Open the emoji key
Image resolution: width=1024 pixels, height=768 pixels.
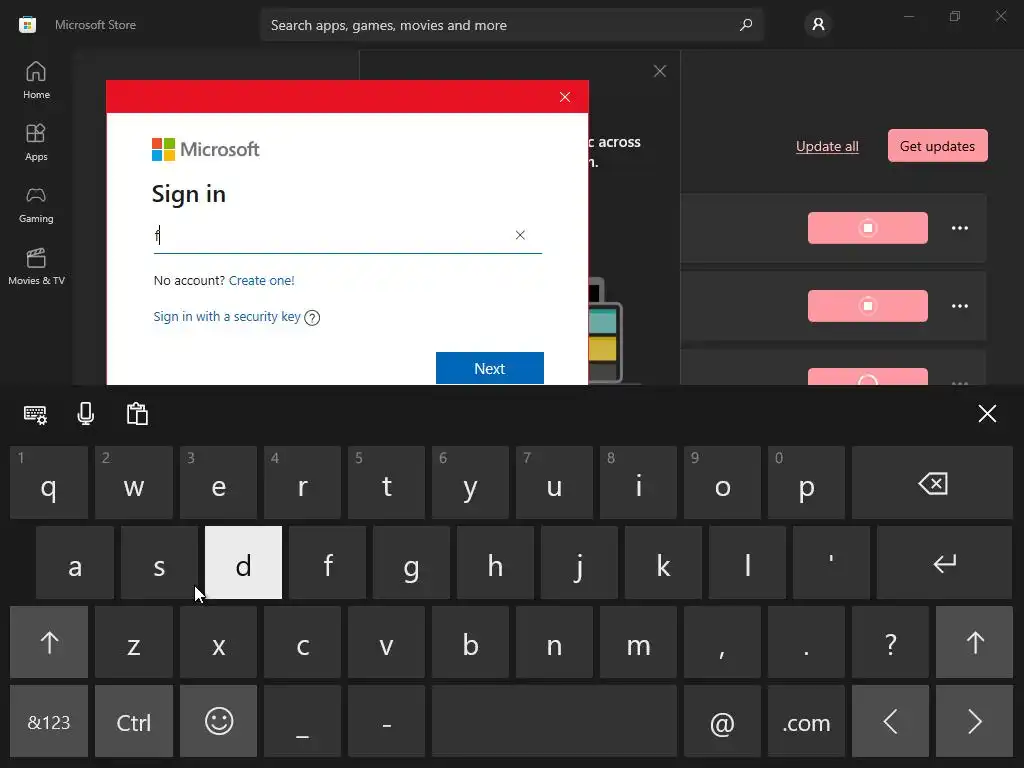click(219, 722)
